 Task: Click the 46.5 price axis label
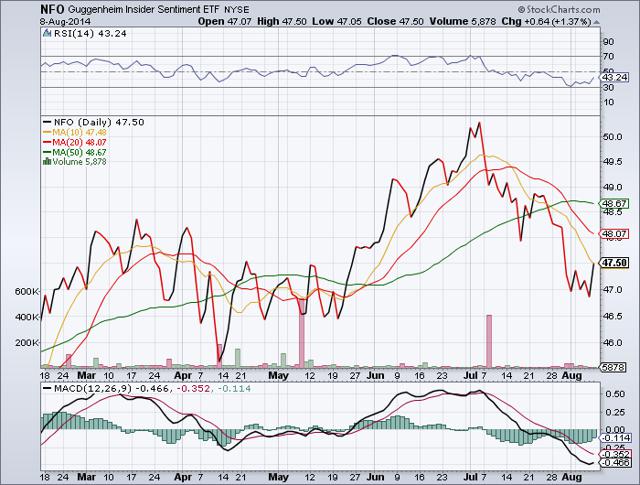pyautogui.click(x=613, y=316)
